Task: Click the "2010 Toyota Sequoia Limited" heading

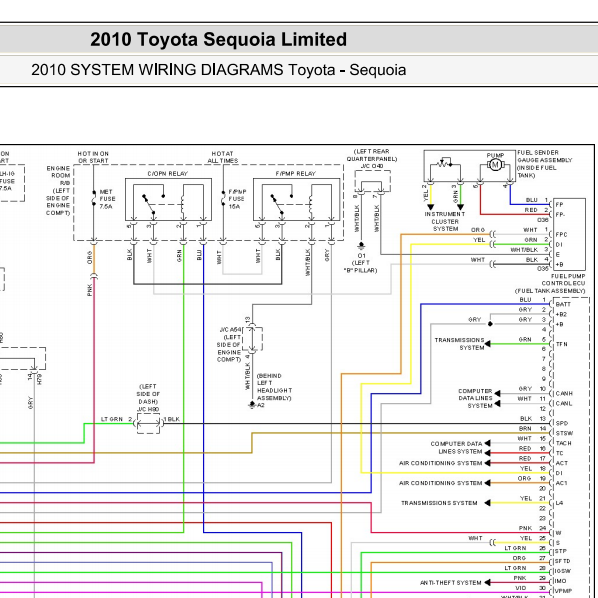Action: tap(219, 39)
